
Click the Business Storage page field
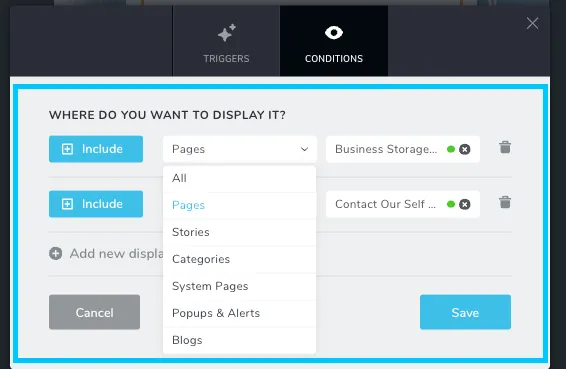pos(403,149)
